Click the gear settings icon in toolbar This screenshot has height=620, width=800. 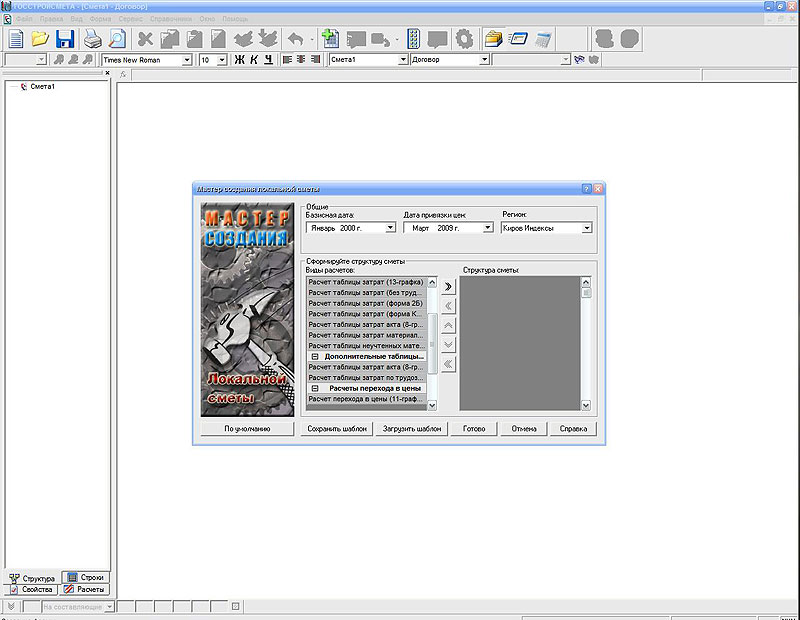(463, 39)
